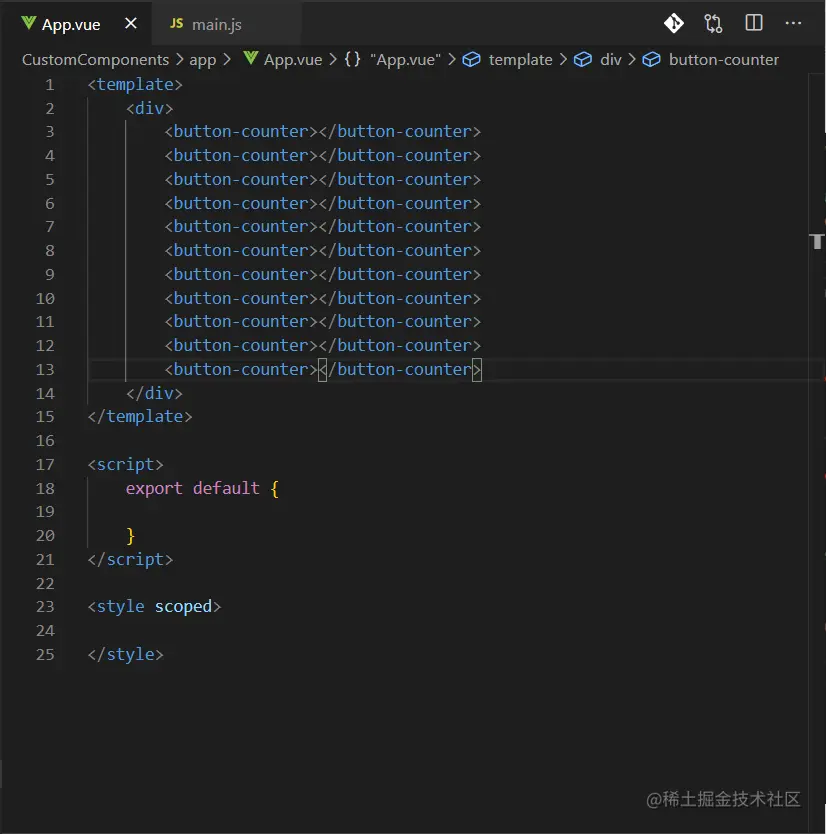Click button-counter tag on line 12
The width and height of the screenshot is (826, 834).
322,346
